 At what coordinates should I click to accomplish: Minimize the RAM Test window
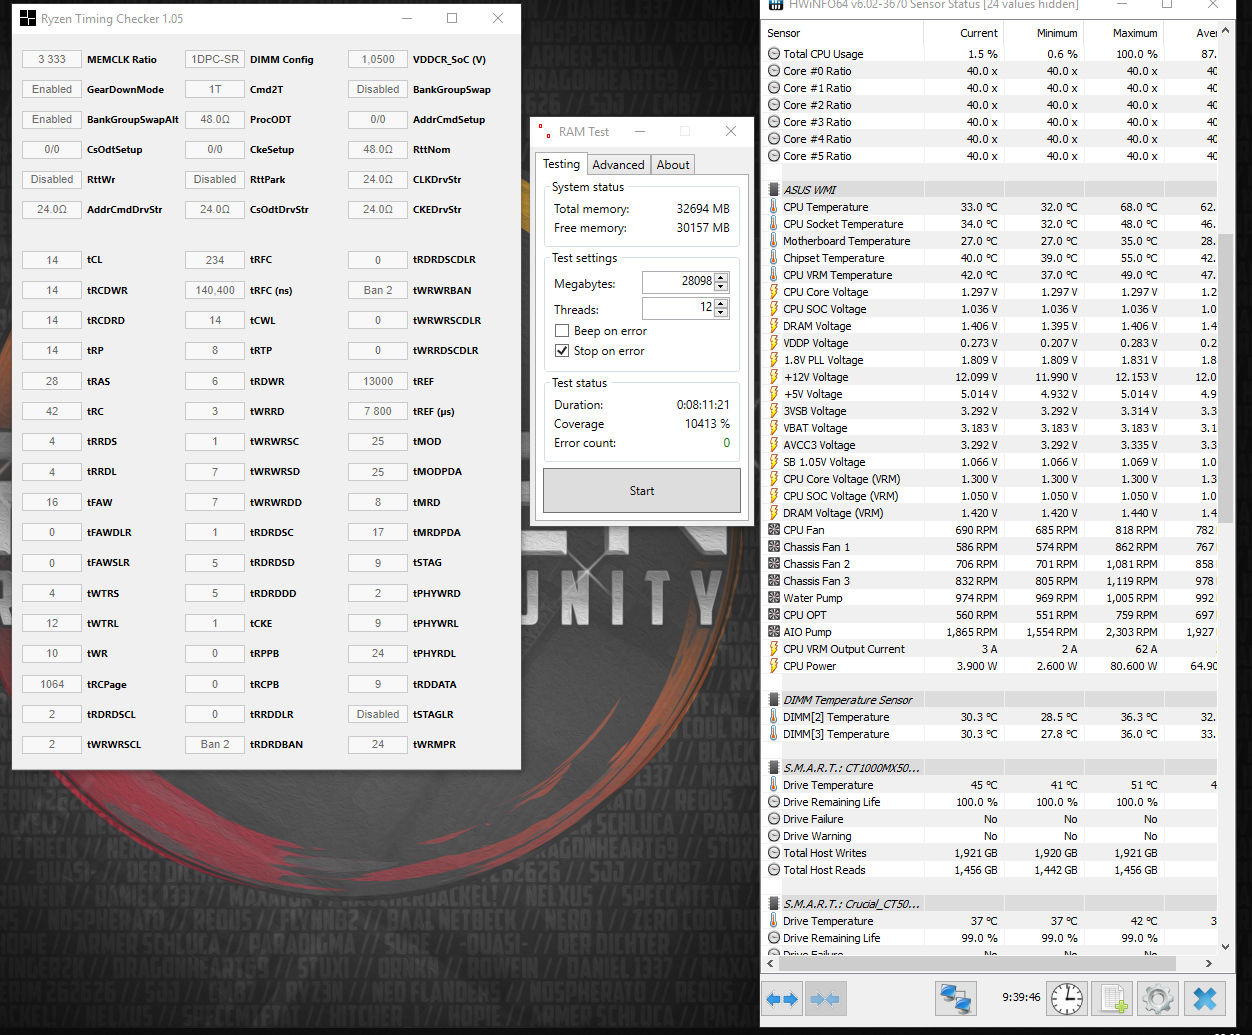coord(640,131)
